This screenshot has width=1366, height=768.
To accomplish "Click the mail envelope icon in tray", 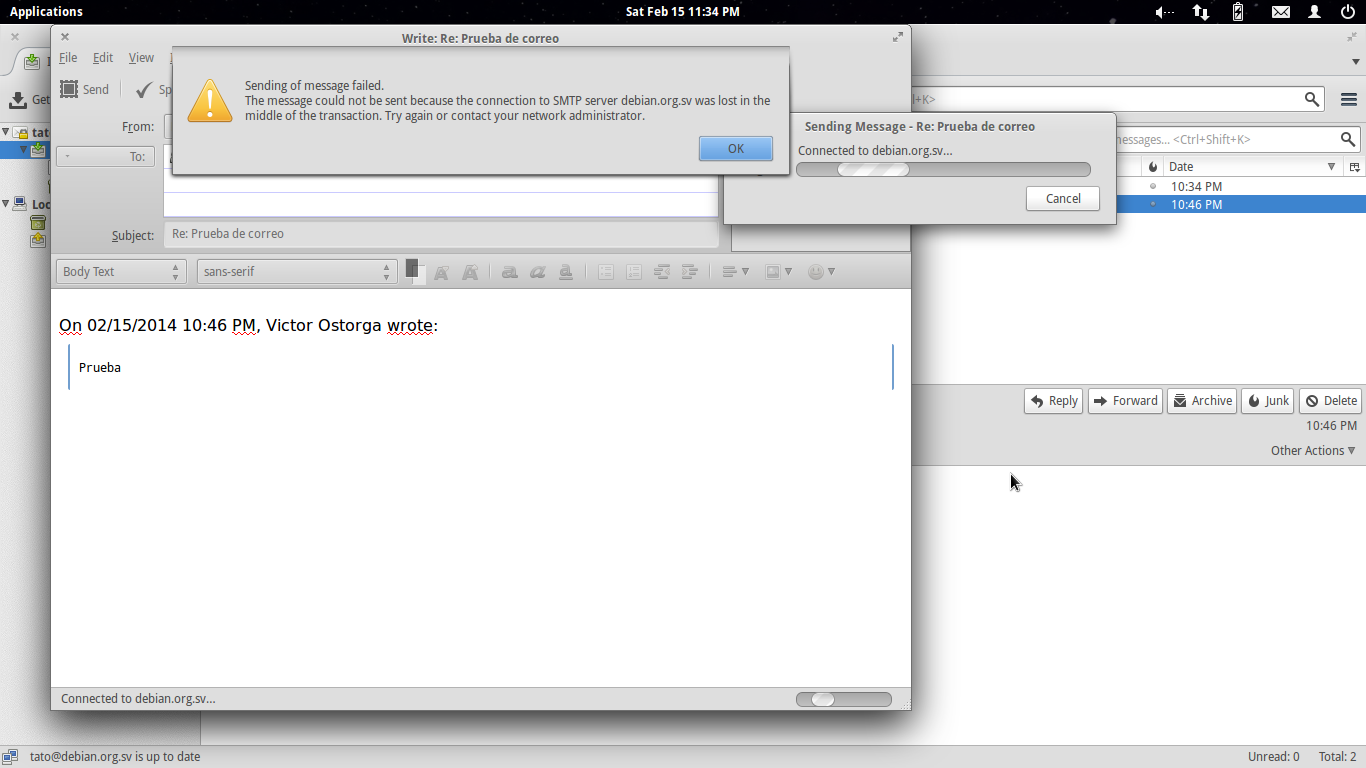I will pyautogui.click(x=1280, y=12).
